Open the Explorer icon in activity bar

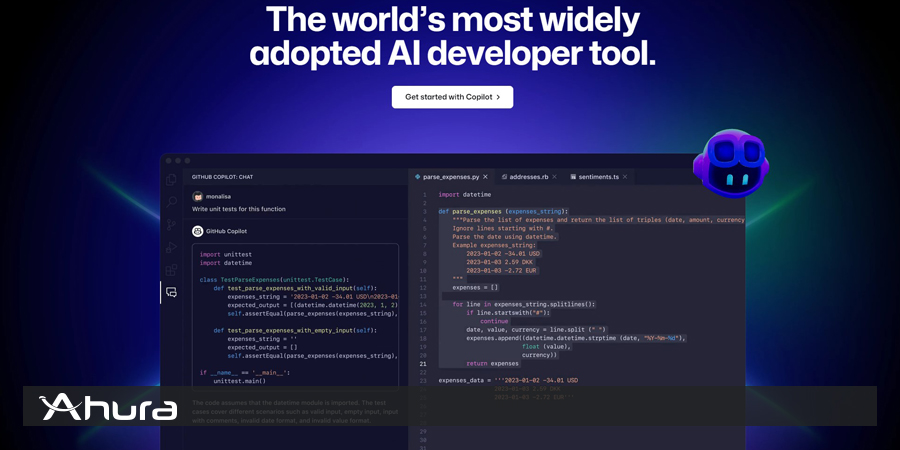pyautogui.click(x=171, y=180)
